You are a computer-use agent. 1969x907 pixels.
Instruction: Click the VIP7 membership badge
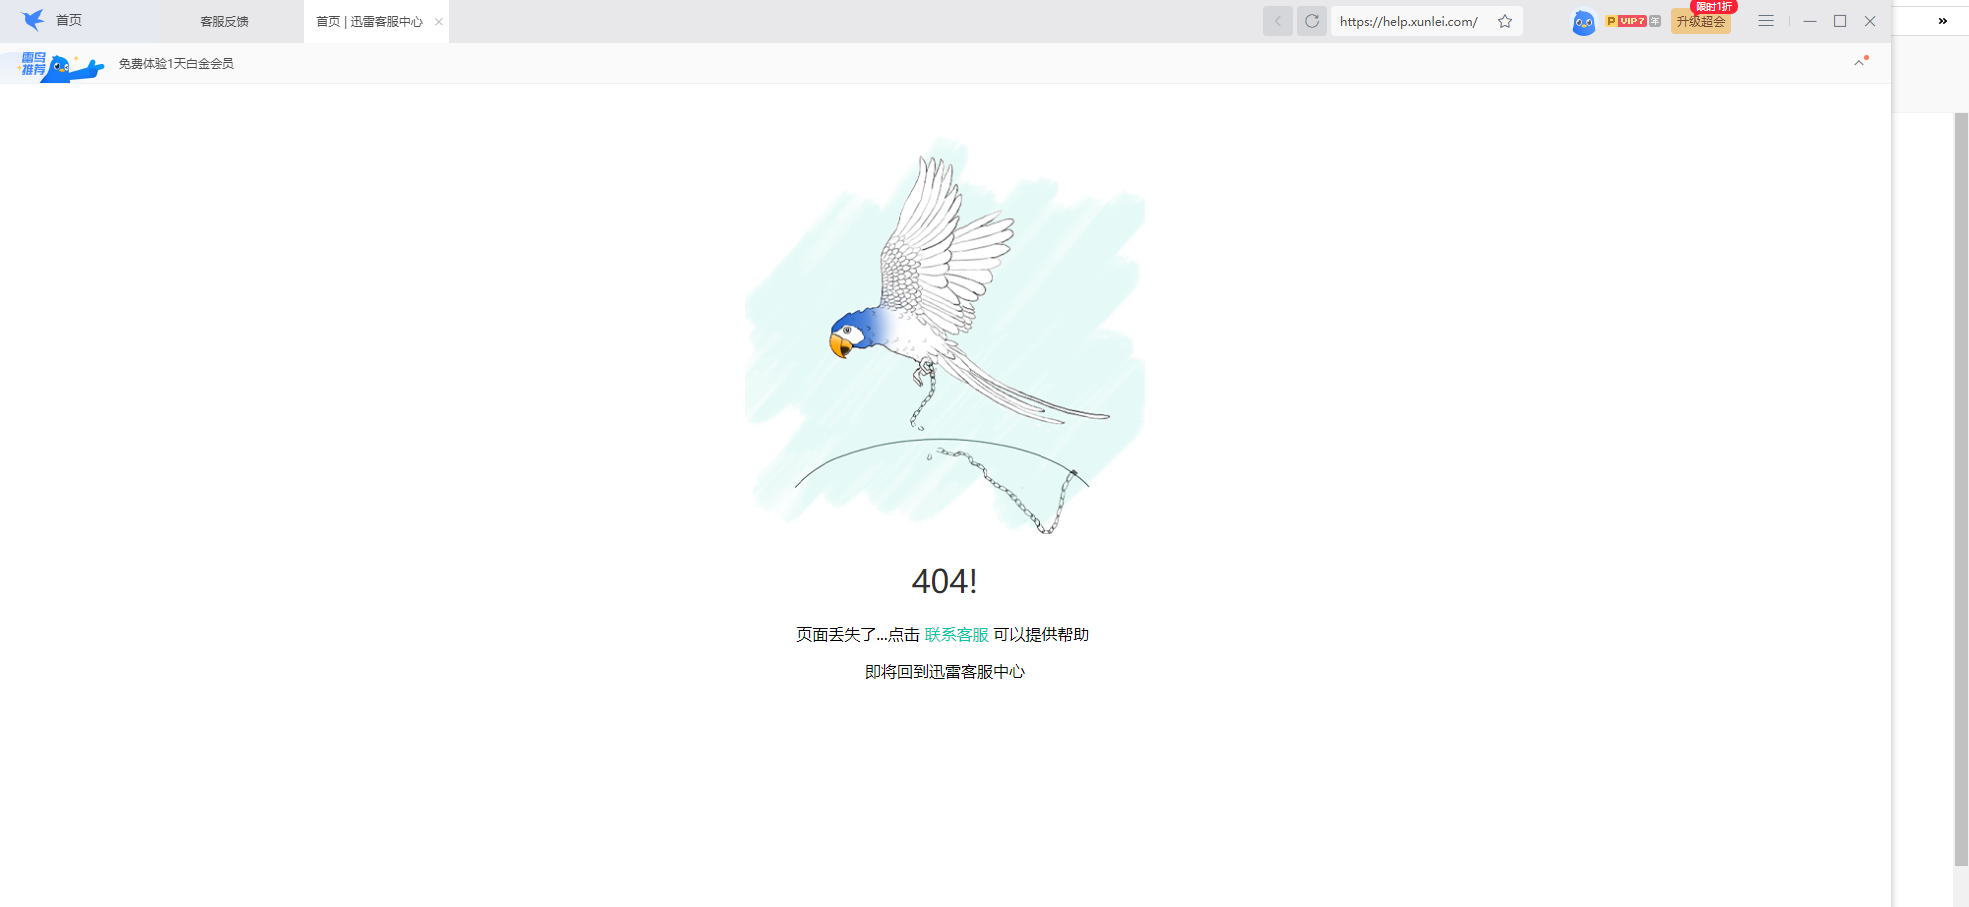1630,19
